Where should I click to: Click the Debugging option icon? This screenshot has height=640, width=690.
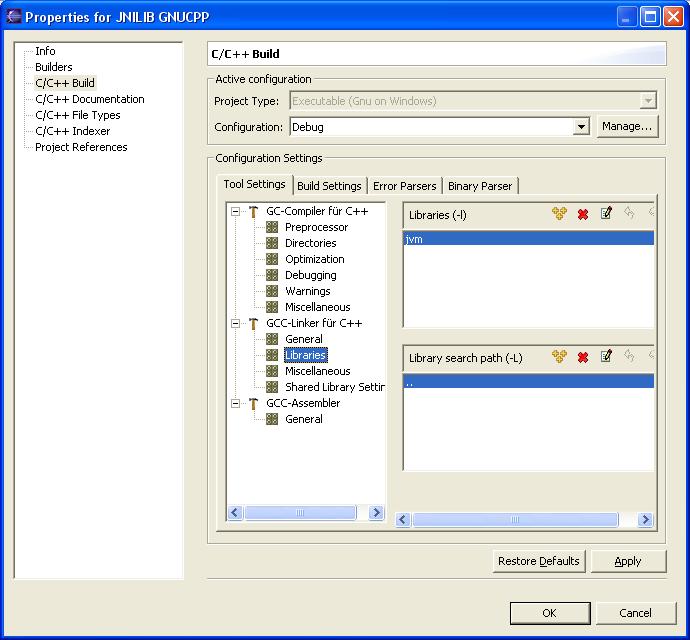coord(272,275)
